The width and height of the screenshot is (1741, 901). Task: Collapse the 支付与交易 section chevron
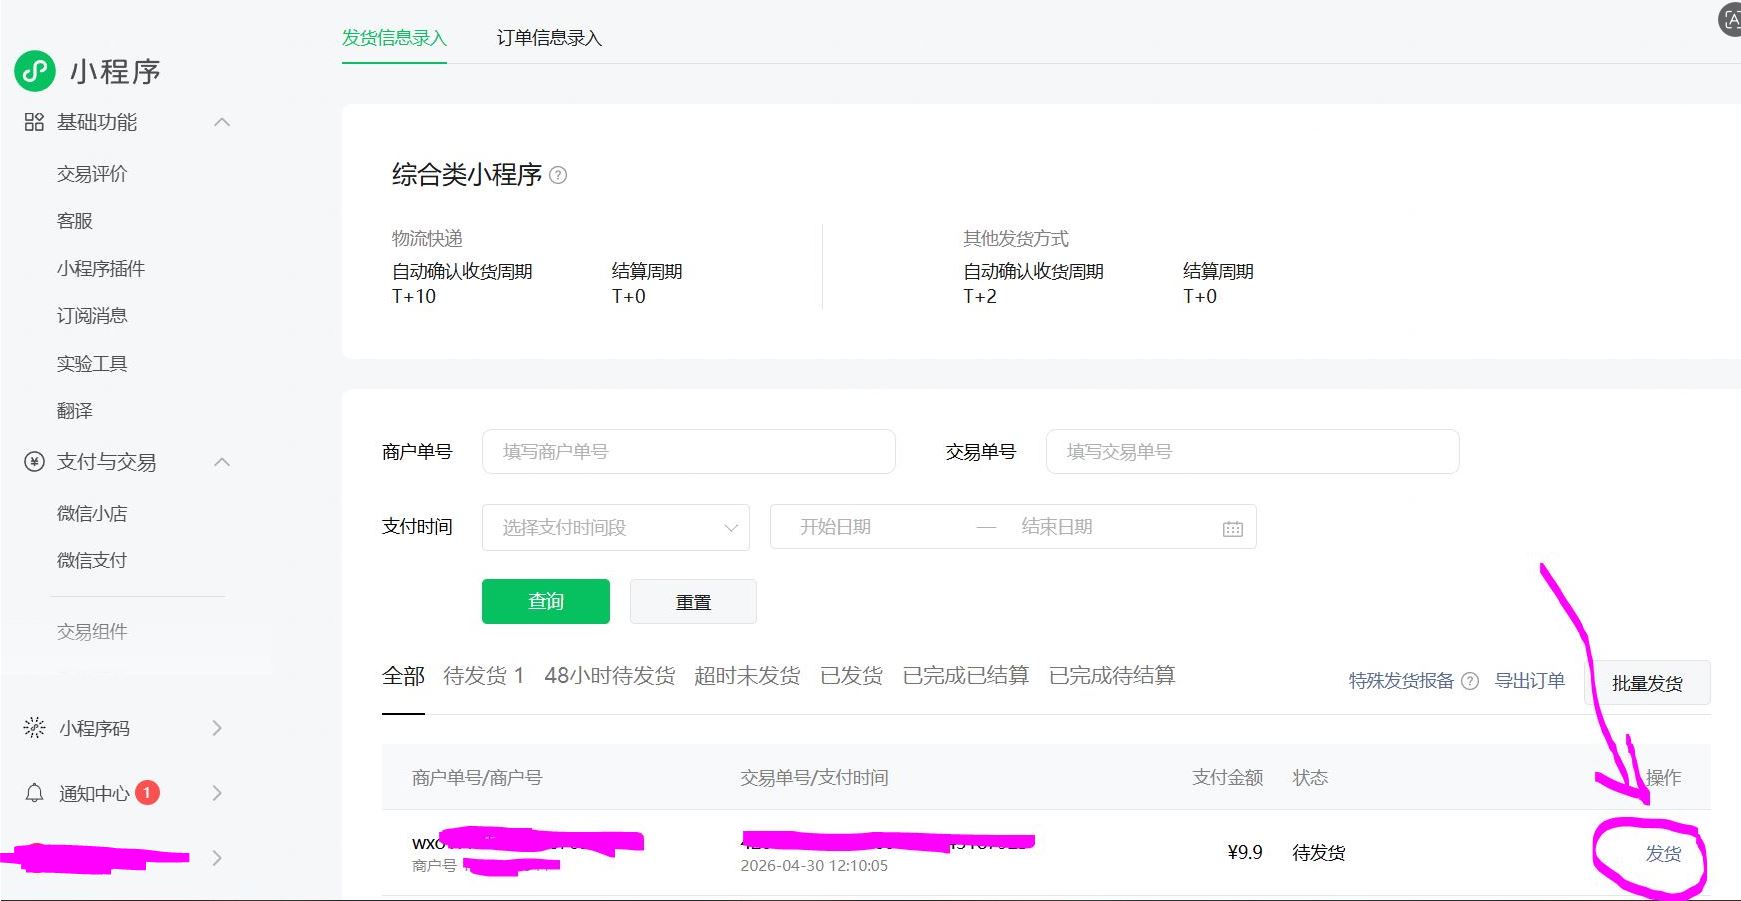point(222,461)
